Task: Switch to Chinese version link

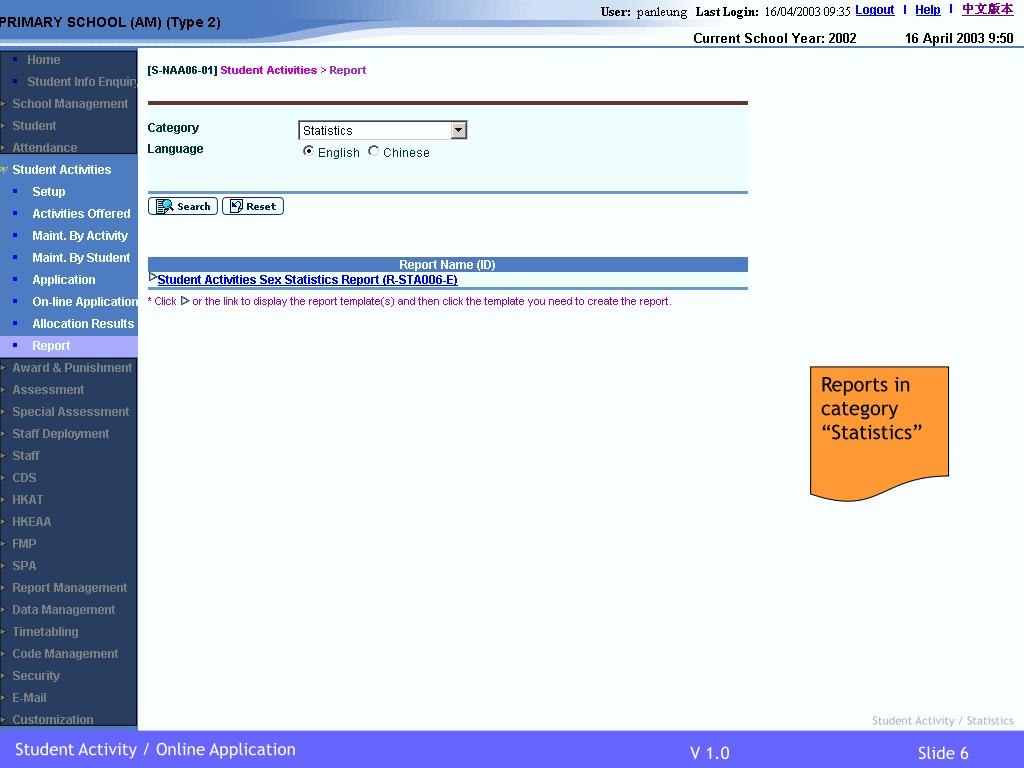Action: (x=987, y=9)
